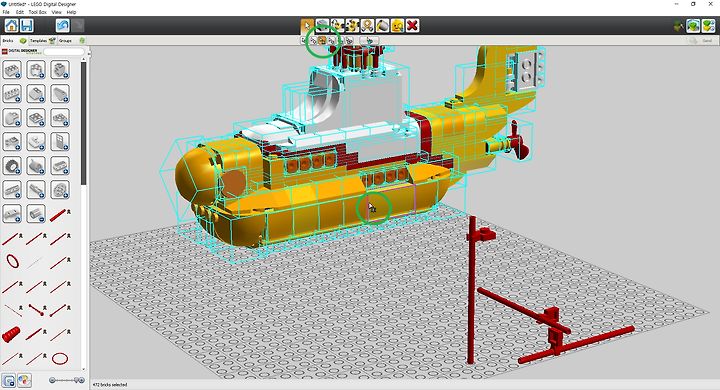
Task: Click the Invert selection button
Action: pyautogui.click(x=369, y=40)
